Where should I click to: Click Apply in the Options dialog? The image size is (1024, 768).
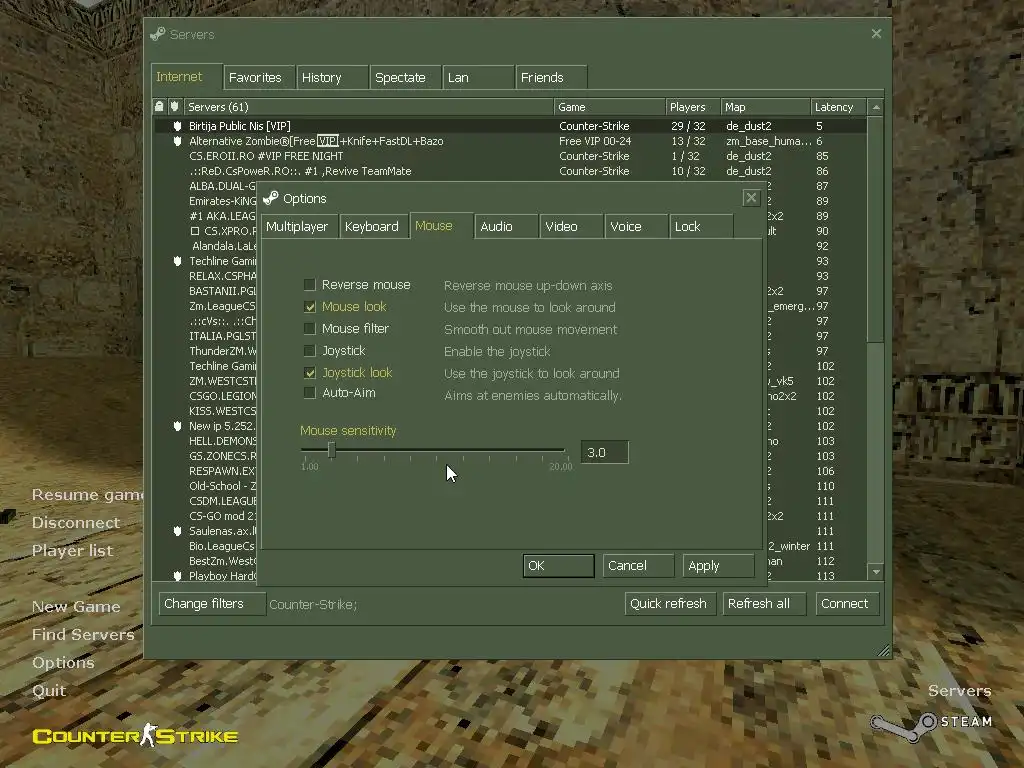718,566
